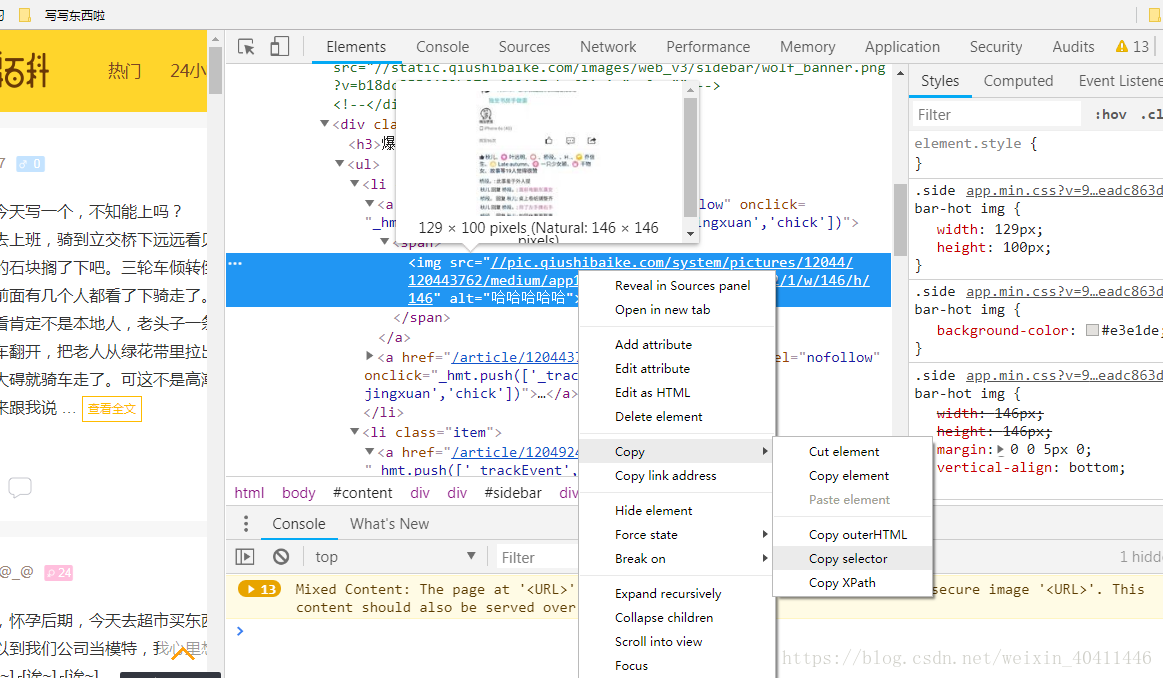Choose Cut element from submenu

(852, 451)
